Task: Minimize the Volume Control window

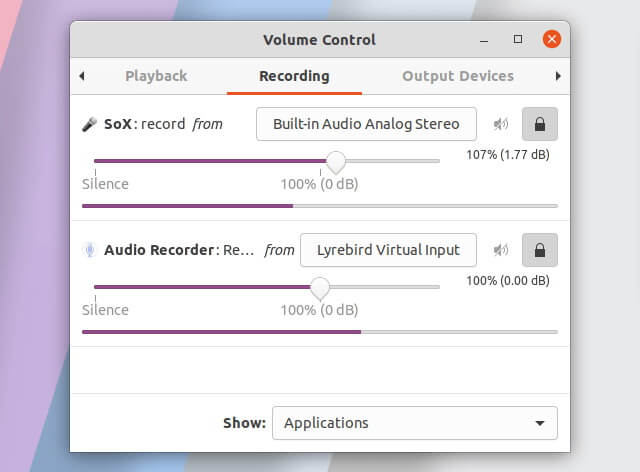Action: click(x=484, y=40)
